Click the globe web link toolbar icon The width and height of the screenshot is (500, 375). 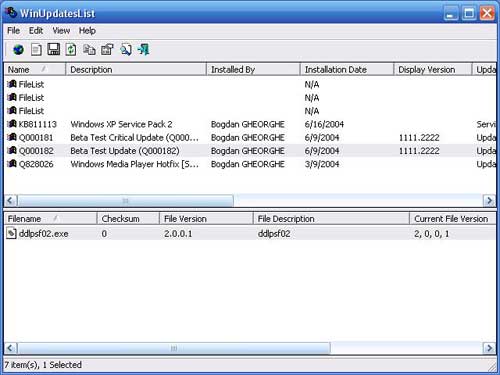tap(18, 50)
